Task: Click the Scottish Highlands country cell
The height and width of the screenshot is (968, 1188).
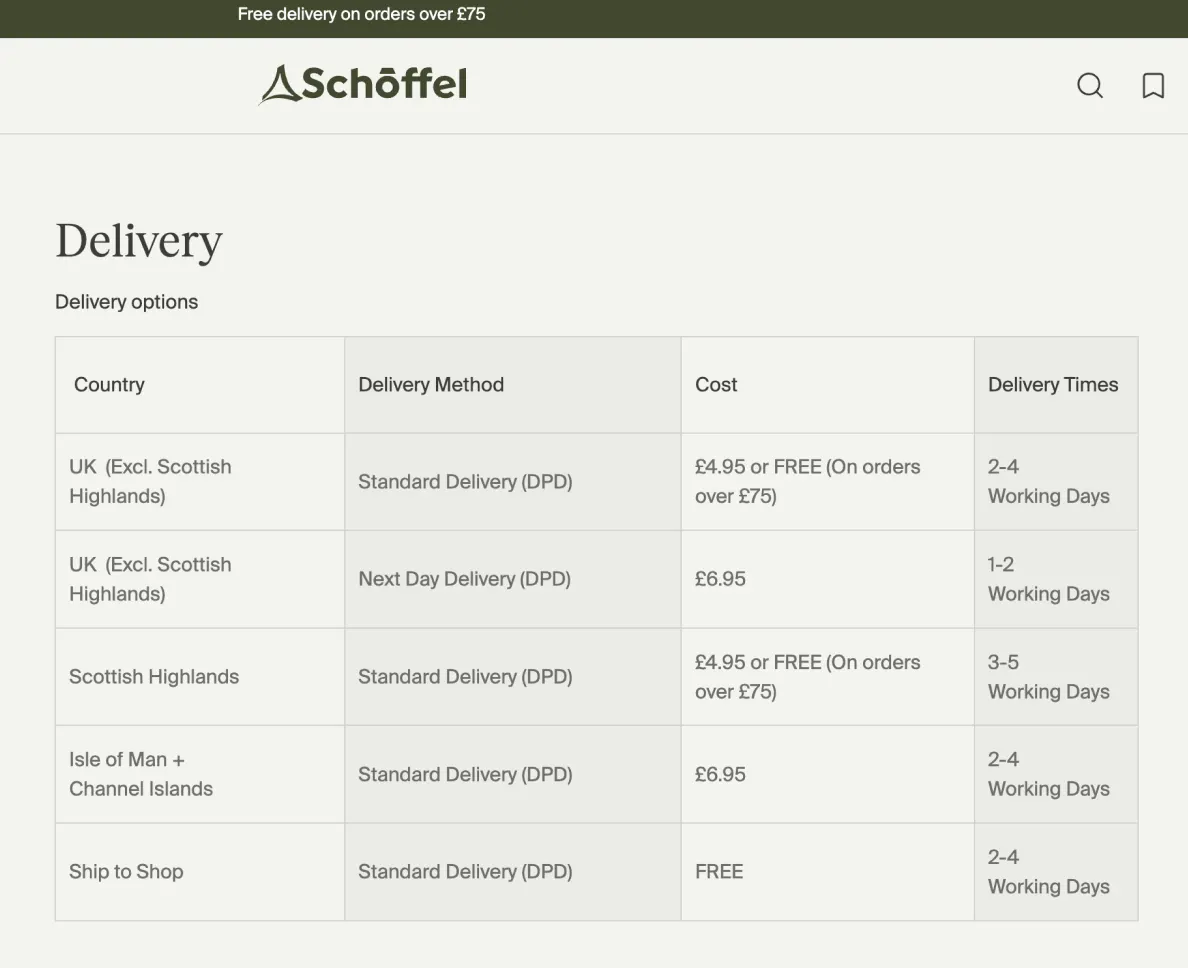Action: [x=154, y=677]
